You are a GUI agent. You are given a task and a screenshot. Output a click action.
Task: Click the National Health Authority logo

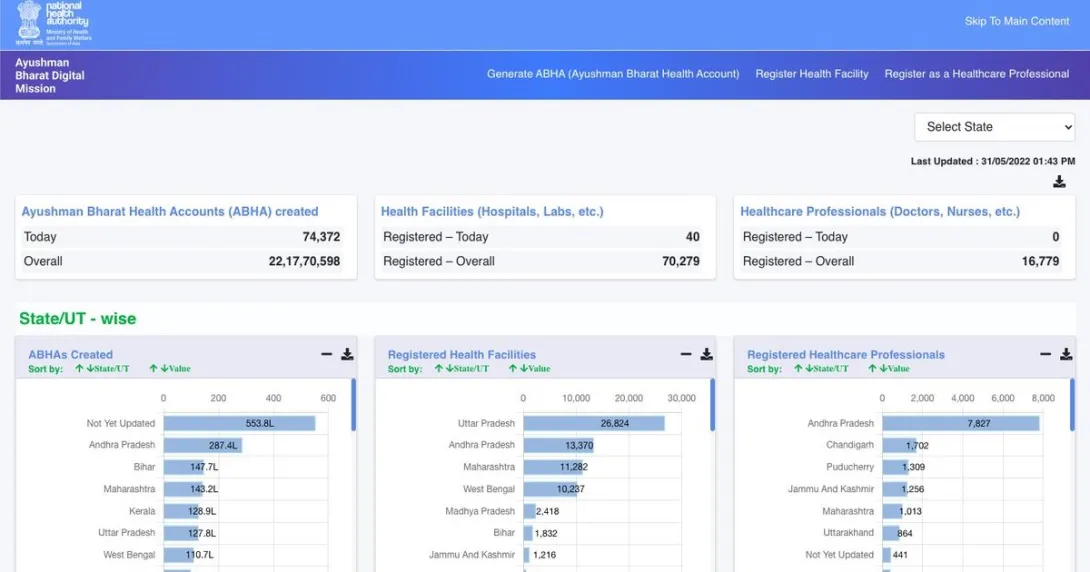pyautogui.click(x=54, y=24)
